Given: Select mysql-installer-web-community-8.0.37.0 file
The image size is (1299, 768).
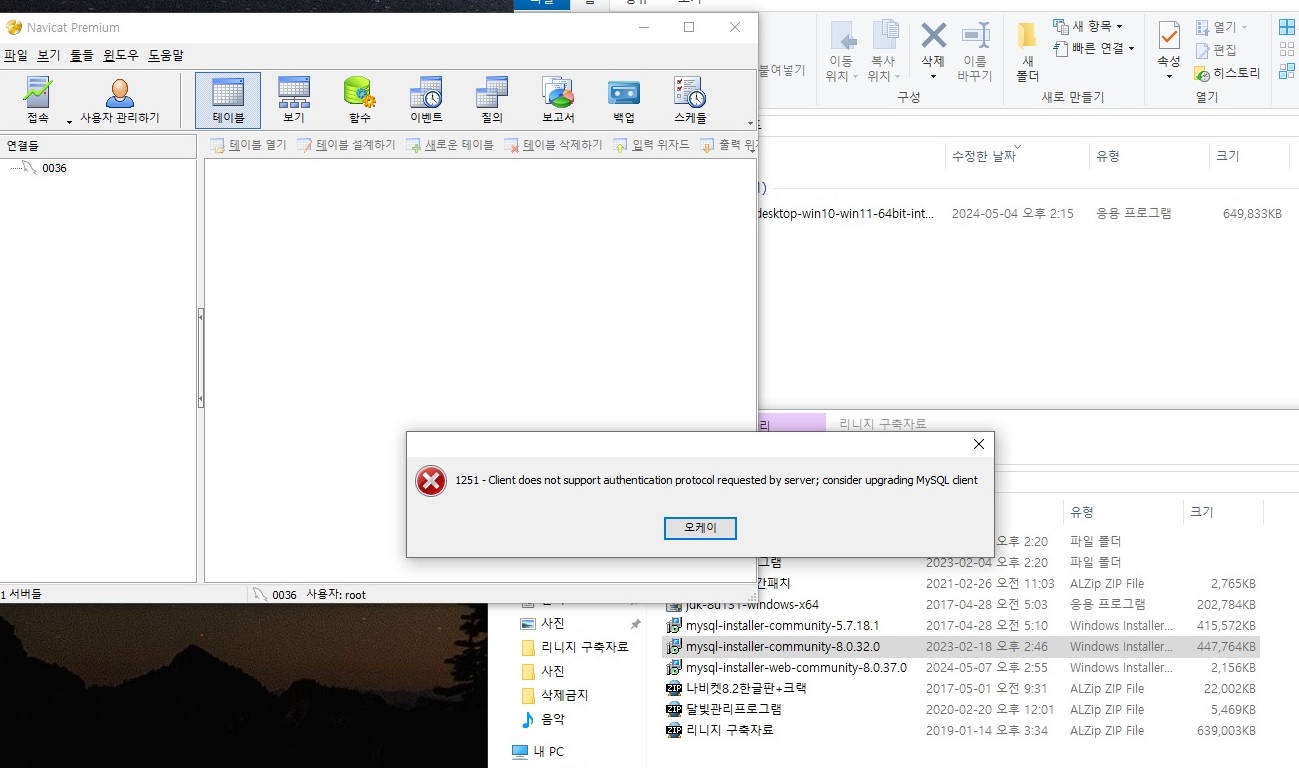Looking at the screenshot, I should pos(961,667).
